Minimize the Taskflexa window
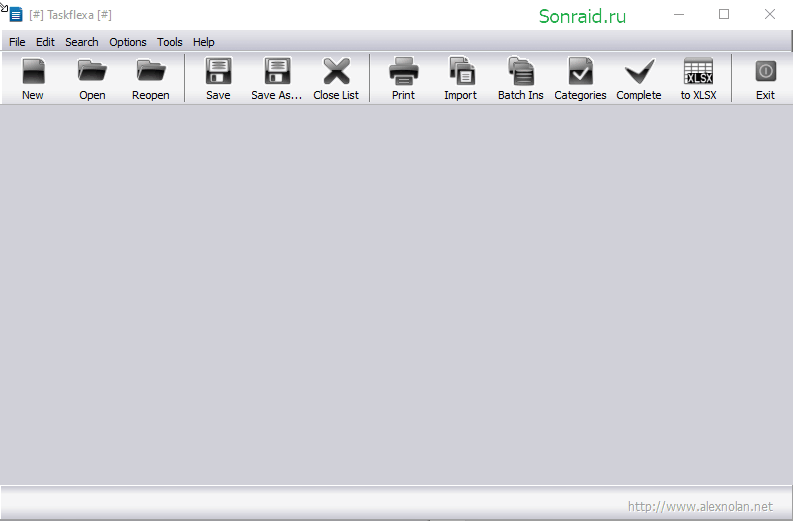Viewport: 793px width, 521px height. (679, 15)
